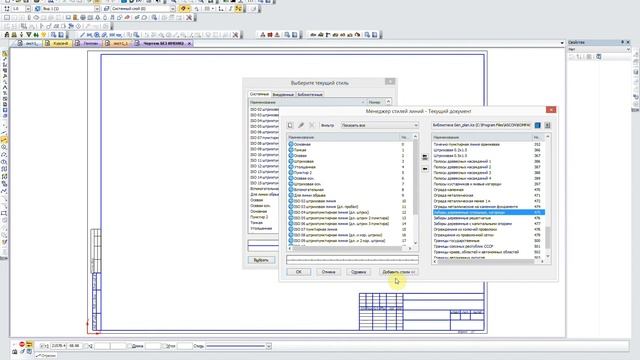Open the 'Системный слой' layer dropdown

point(173,9)
